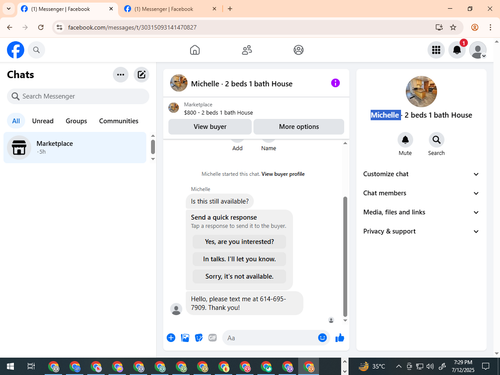The height and width of the screenshot is (375, 500).
Task: Attach a photo with image icon
Action: 185,338
